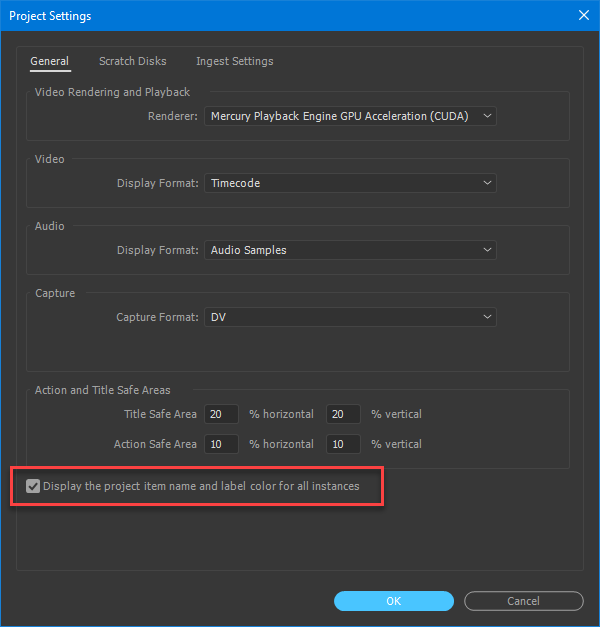Open the Renderer dropdown
The height and width of the screenshot is (627, 600).
tap(350, 116)
